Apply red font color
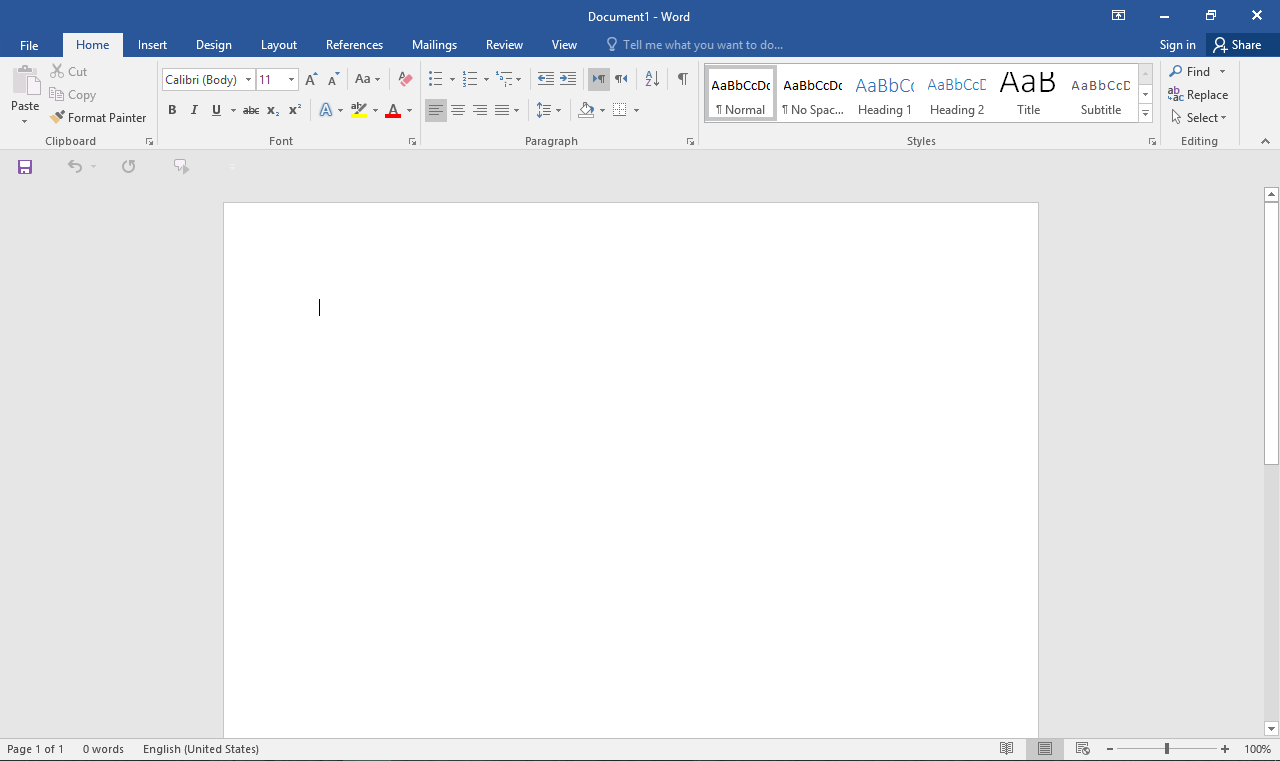This screenshot has width=1280, height=761. [x=393, y=110]
